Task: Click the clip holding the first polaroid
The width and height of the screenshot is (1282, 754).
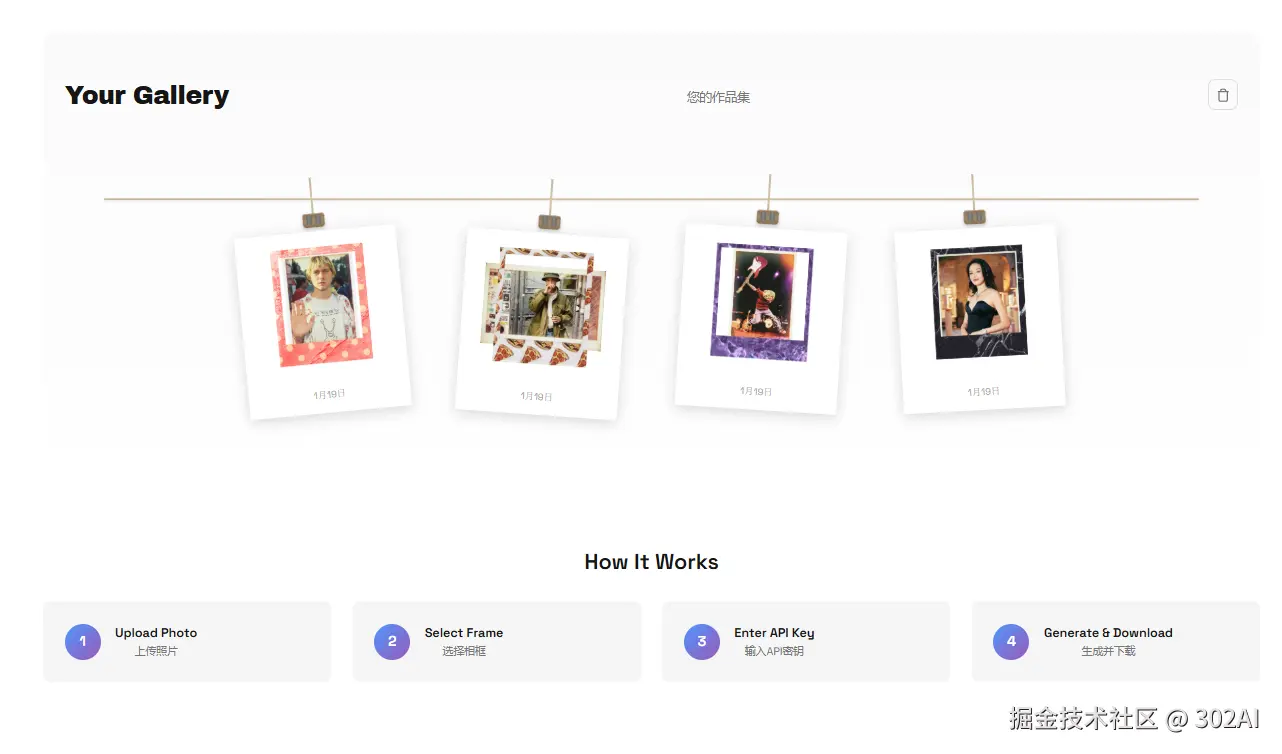Action: tap(313, 220)
